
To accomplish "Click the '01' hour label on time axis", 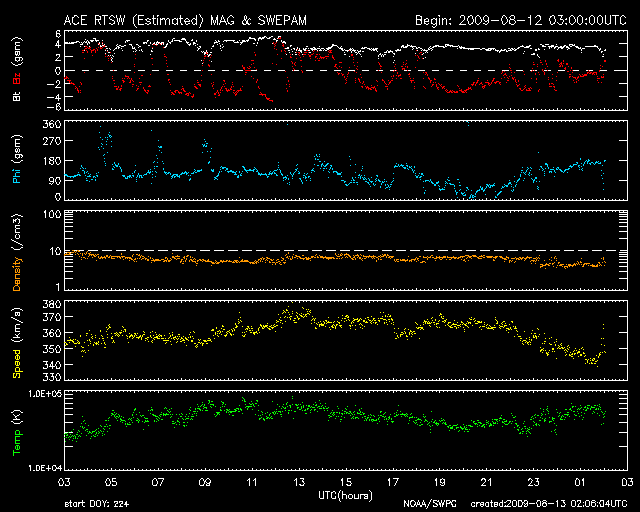I will 580,482.
